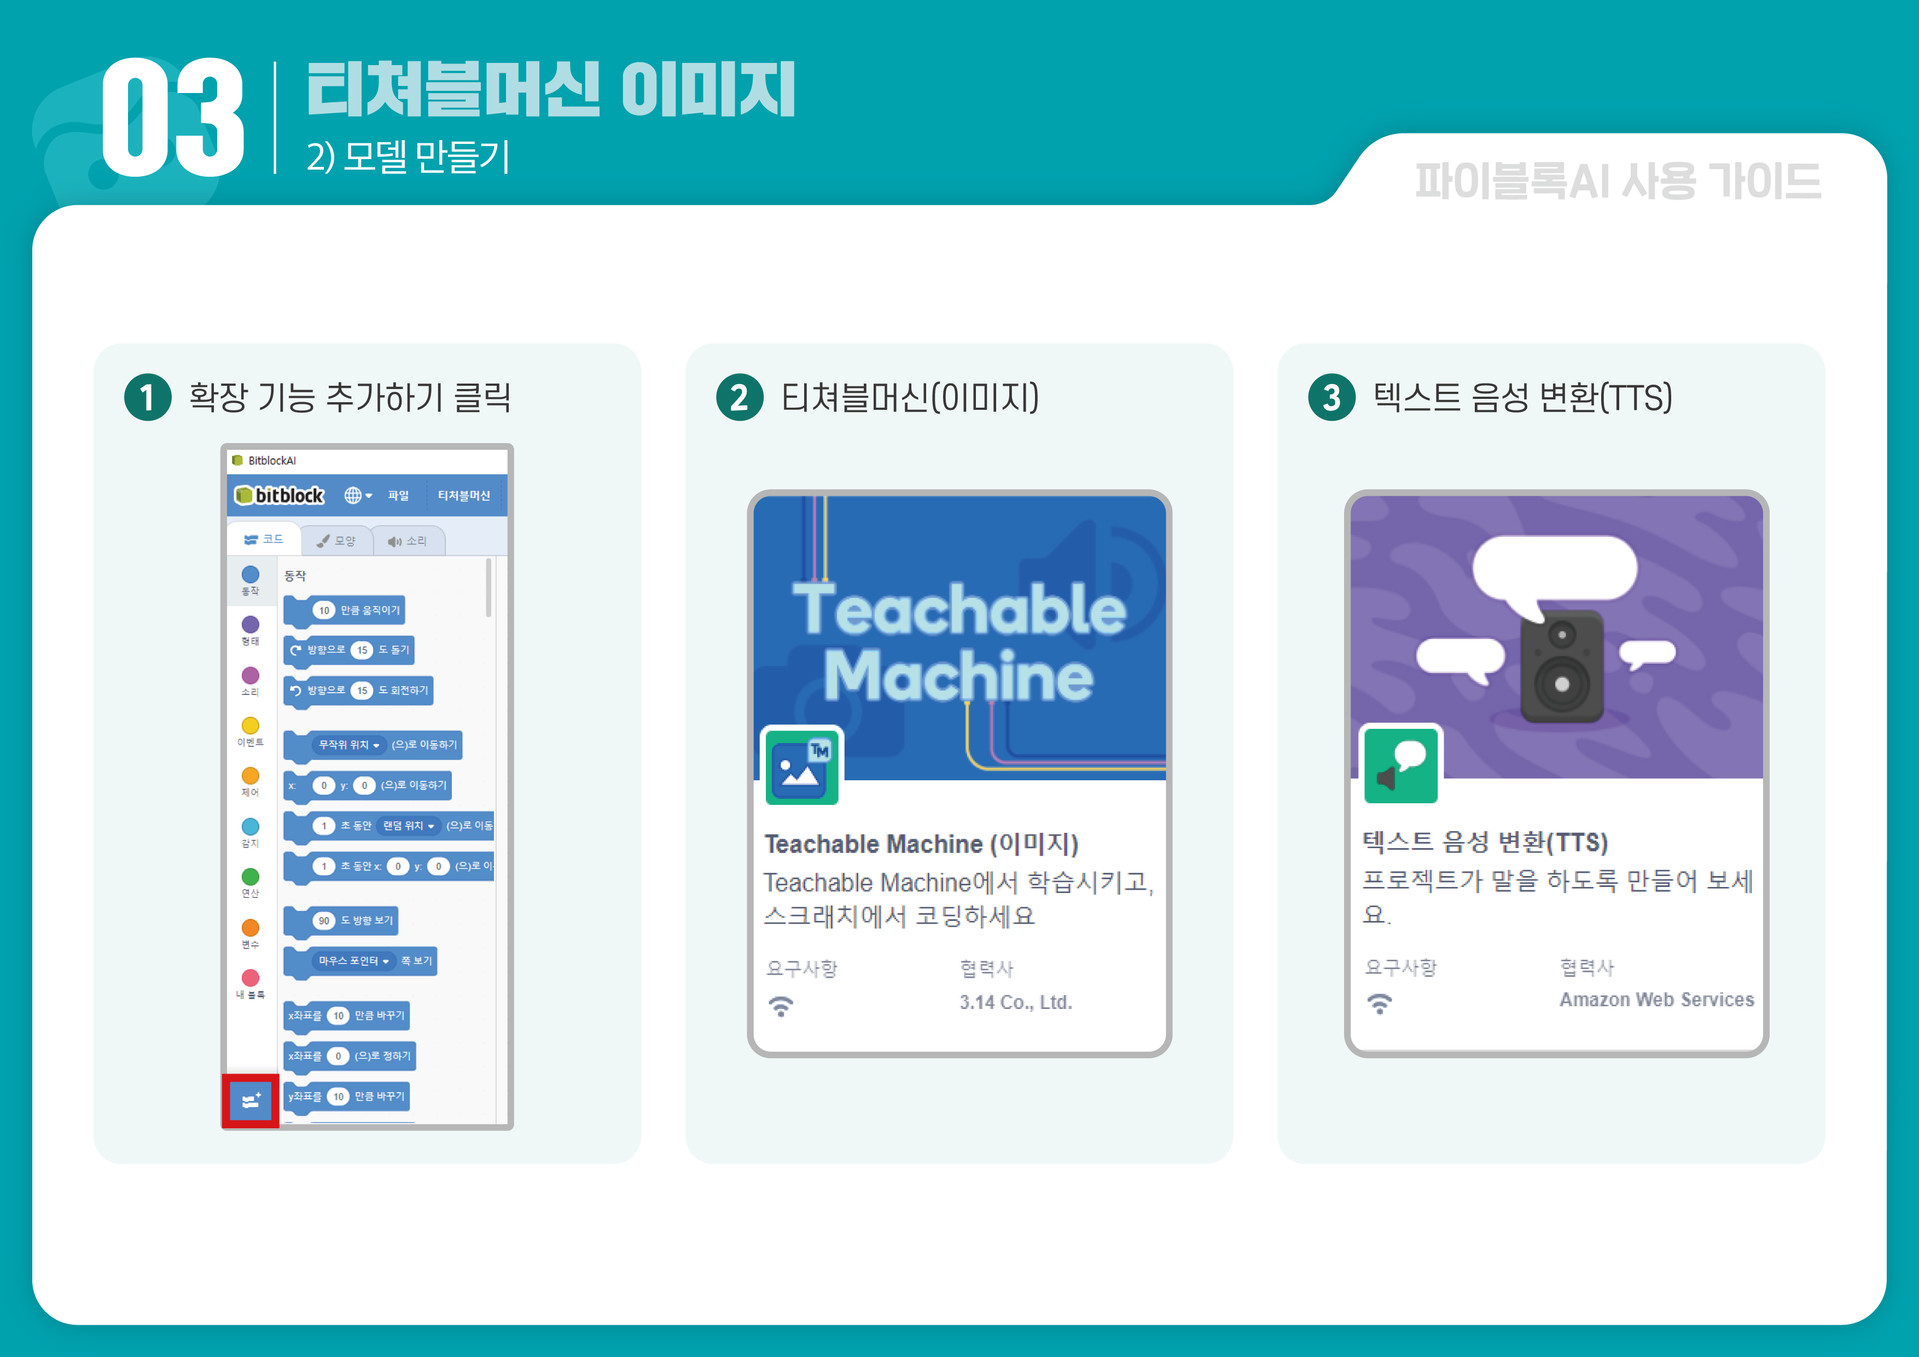Select the 동작 block category
The height and width of the screenshot is (1357, 1919).
(x=250, y=580)
